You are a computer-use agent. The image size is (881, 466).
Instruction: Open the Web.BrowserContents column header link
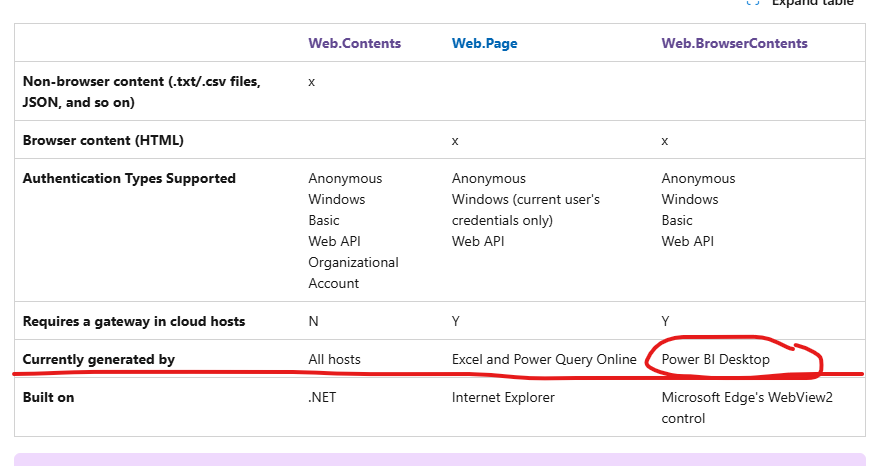point(734,43)
